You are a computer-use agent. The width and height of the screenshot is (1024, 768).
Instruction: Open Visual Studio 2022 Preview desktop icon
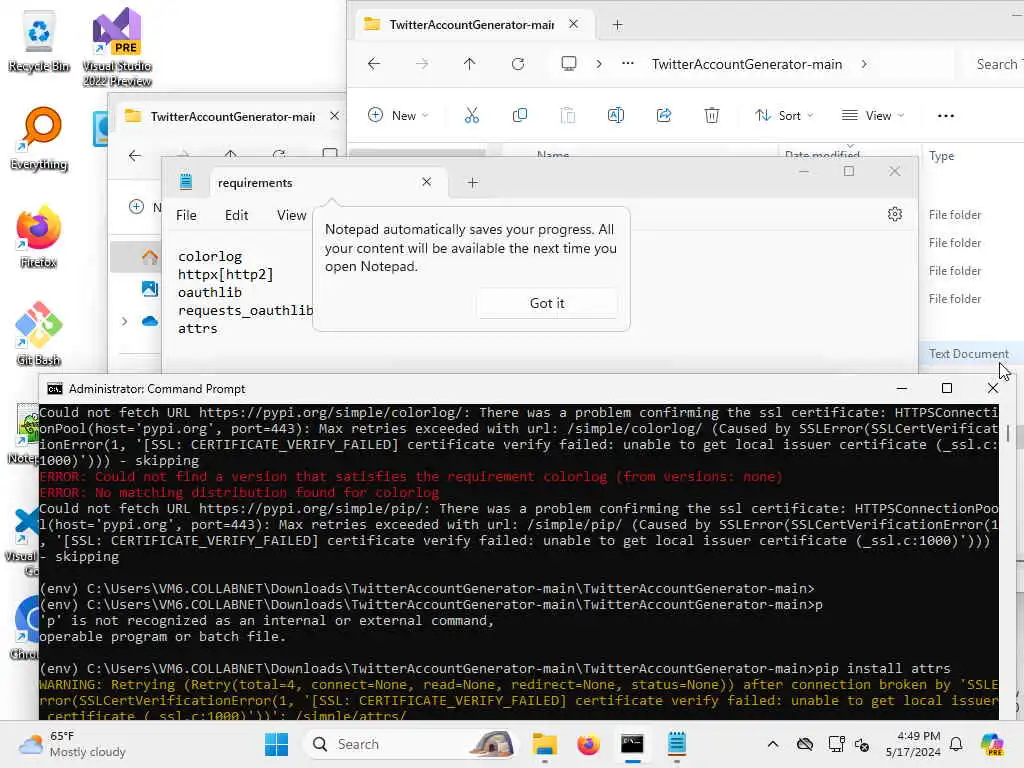(117, 46)
